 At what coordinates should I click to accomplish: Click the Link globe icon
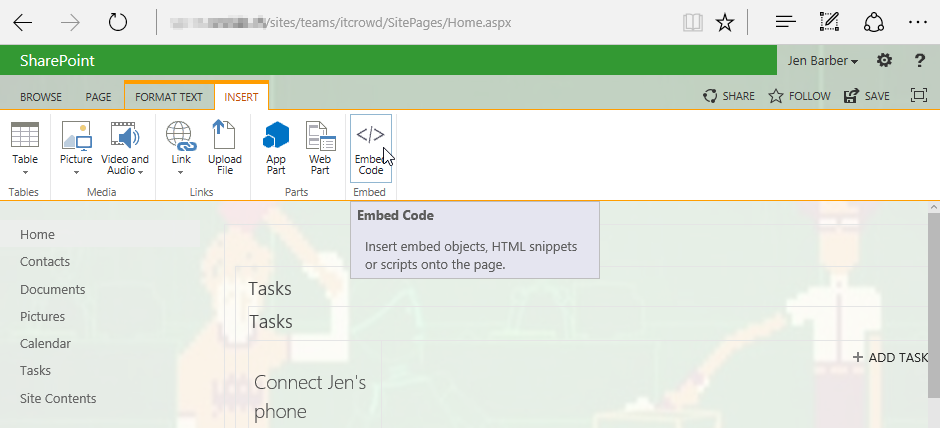(180, 135)
